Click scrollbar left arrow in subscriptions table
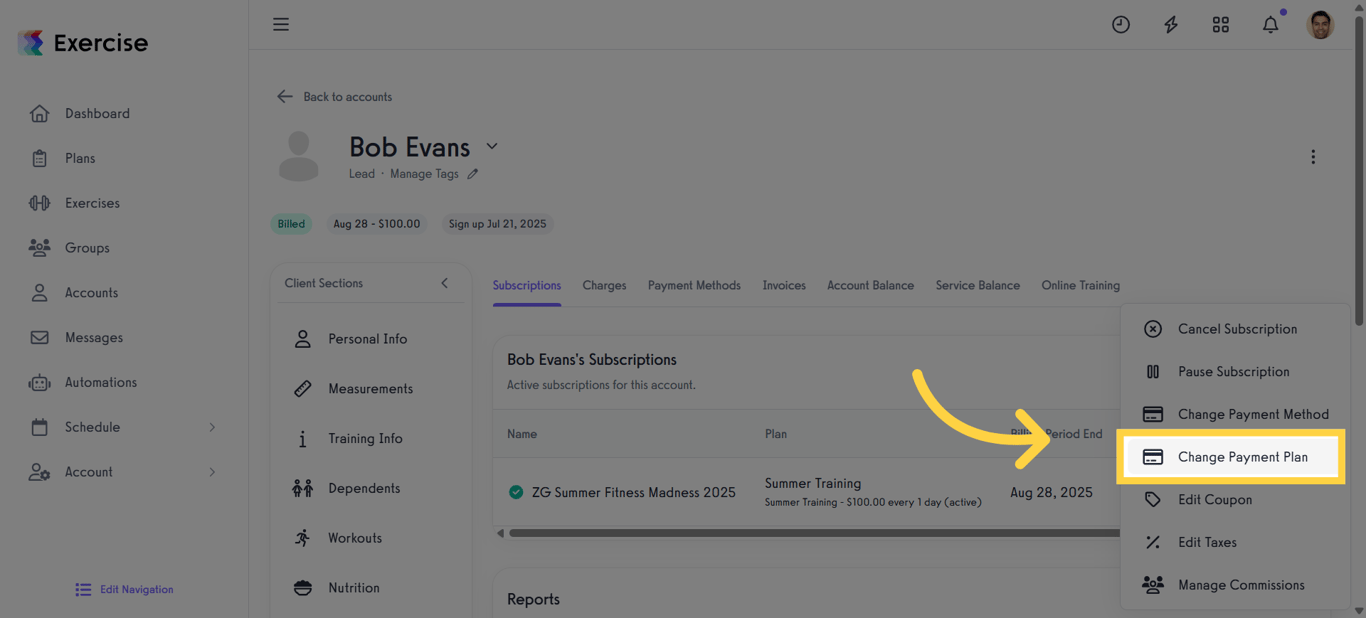 [500, 533]
